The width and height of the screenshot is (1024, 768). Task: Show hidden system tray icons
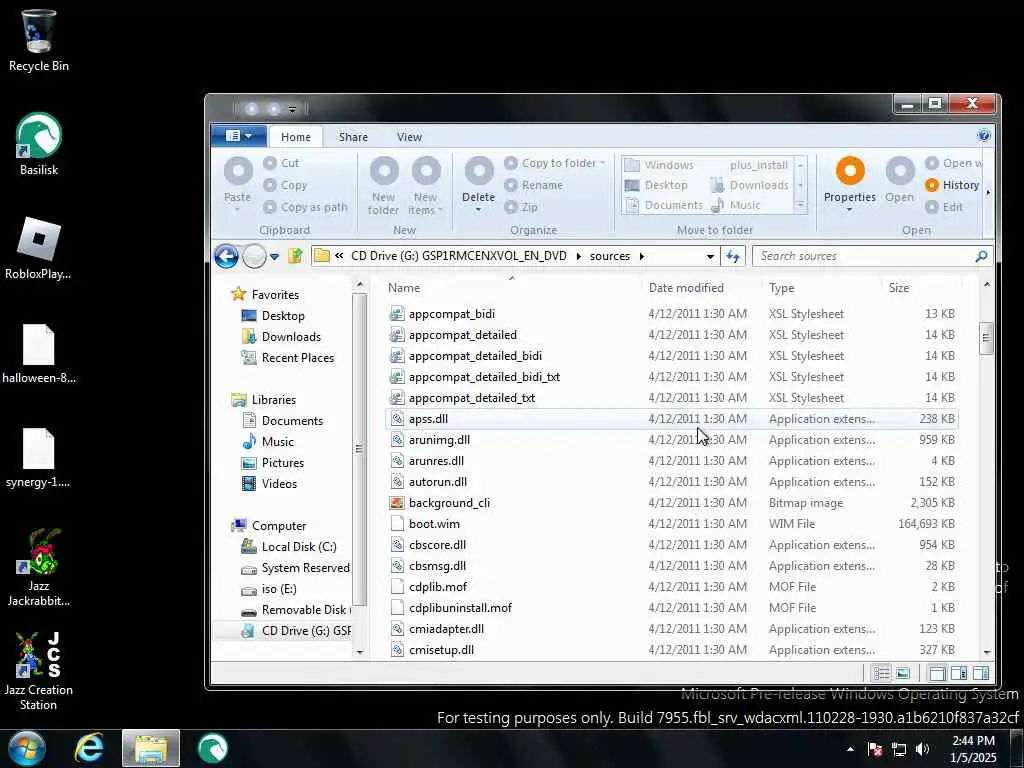pos(850,749)
